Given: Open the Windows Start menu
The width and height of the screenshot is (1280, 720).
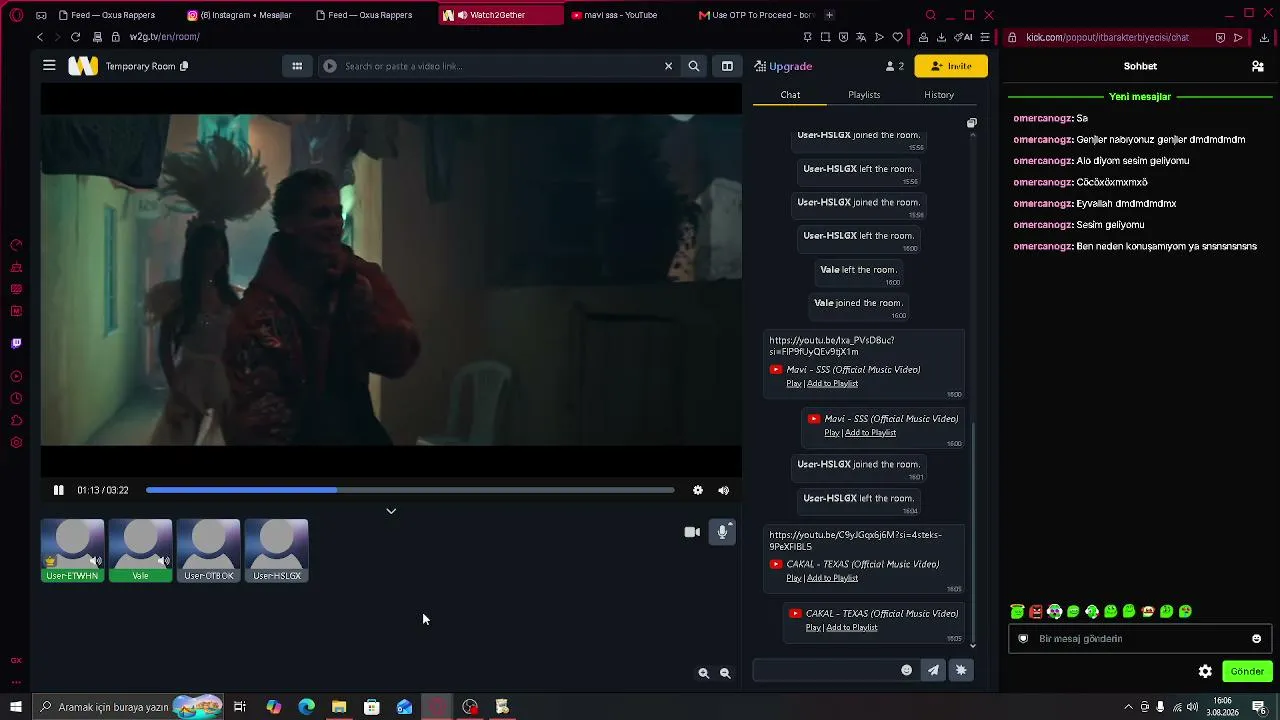Looking at the screenshot, I should click(x=16, y=707).
